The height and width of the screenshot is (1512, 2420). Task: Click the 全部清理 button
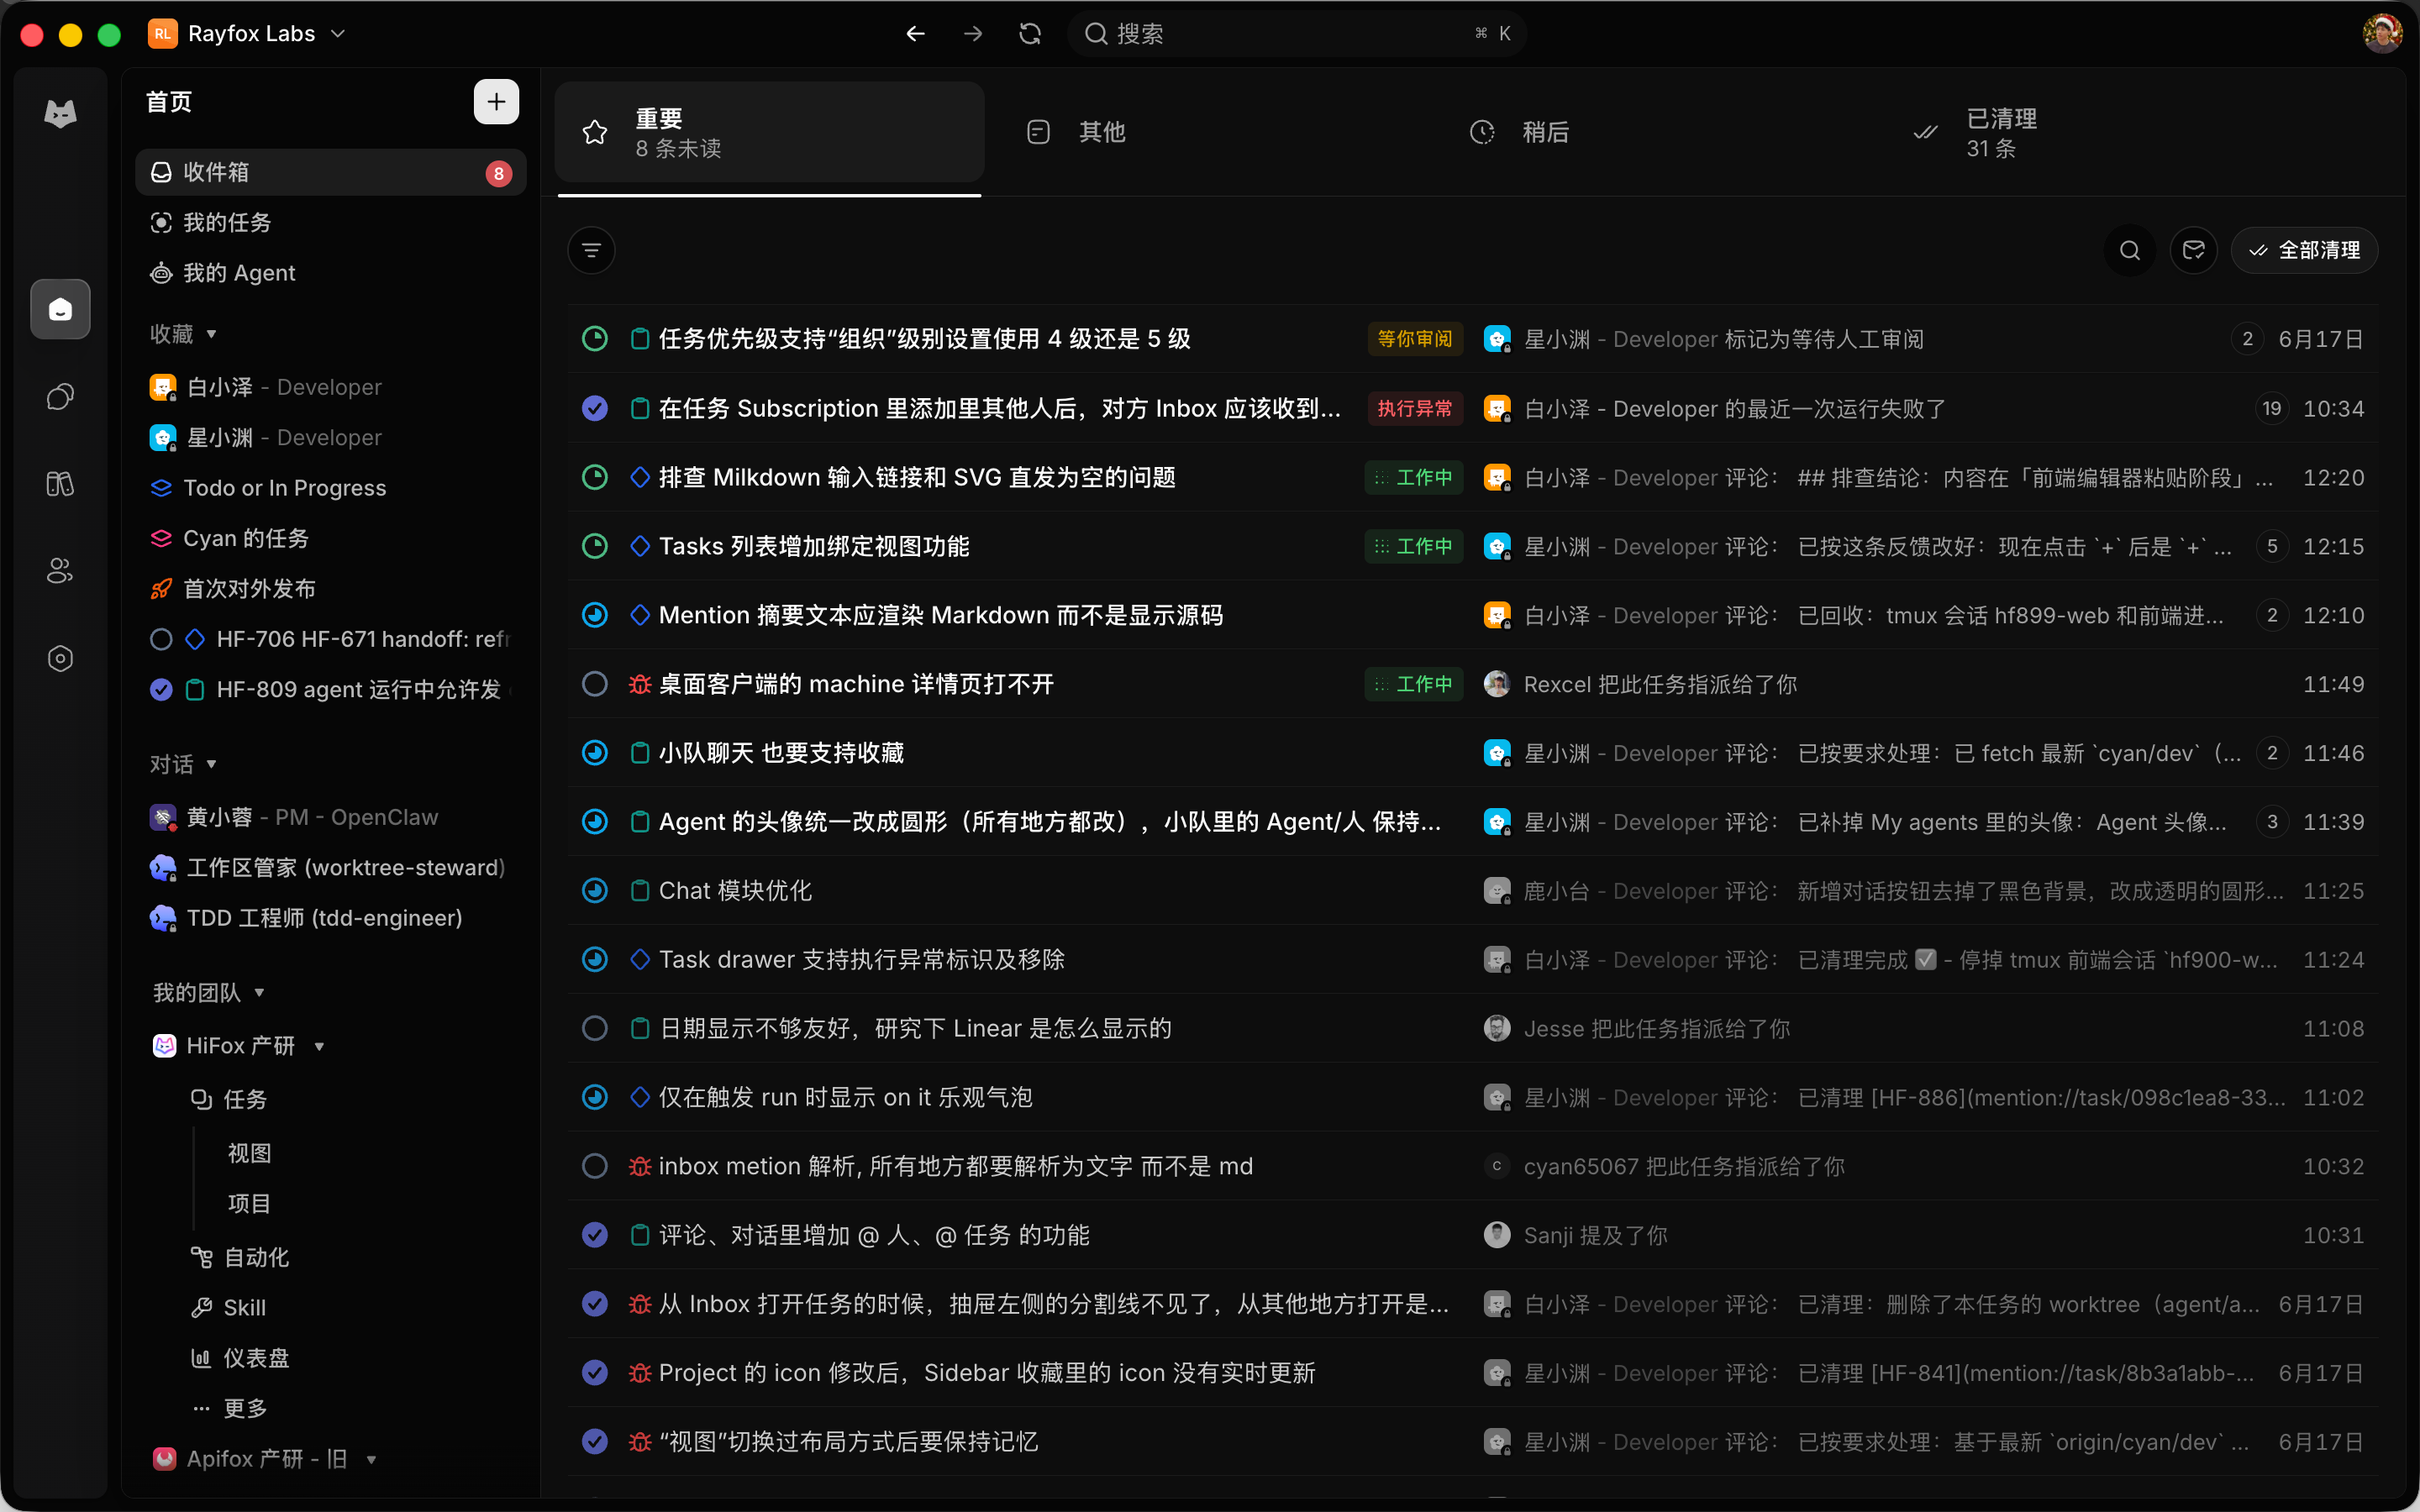(2305, 250)
